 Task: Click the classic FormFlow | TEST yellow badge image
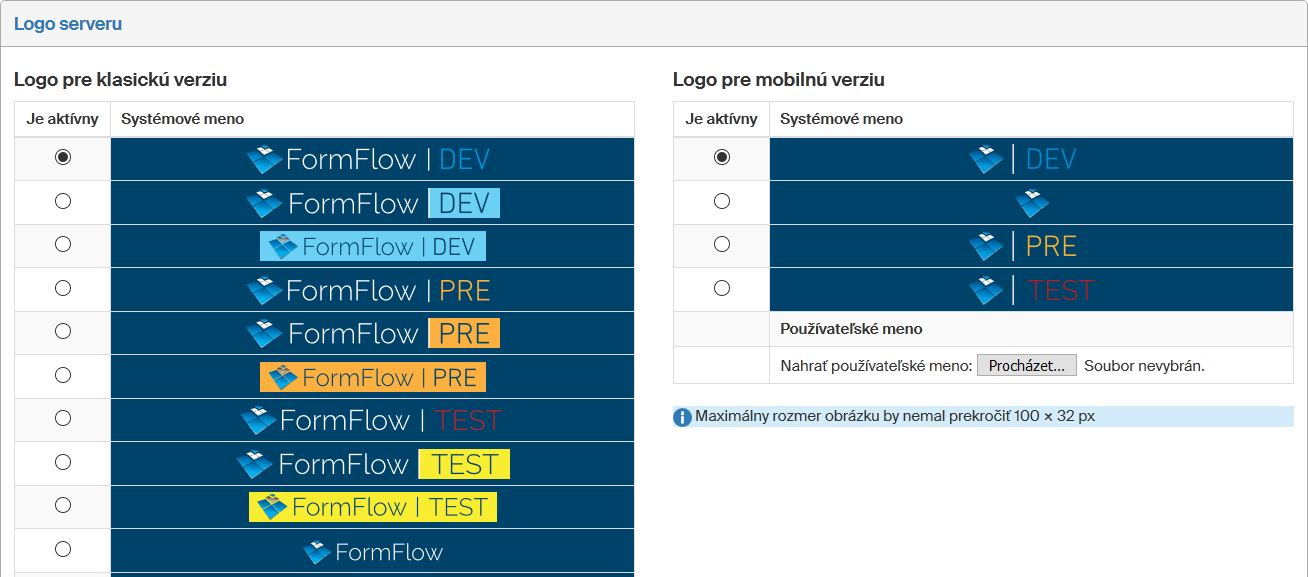coord(373,464)
